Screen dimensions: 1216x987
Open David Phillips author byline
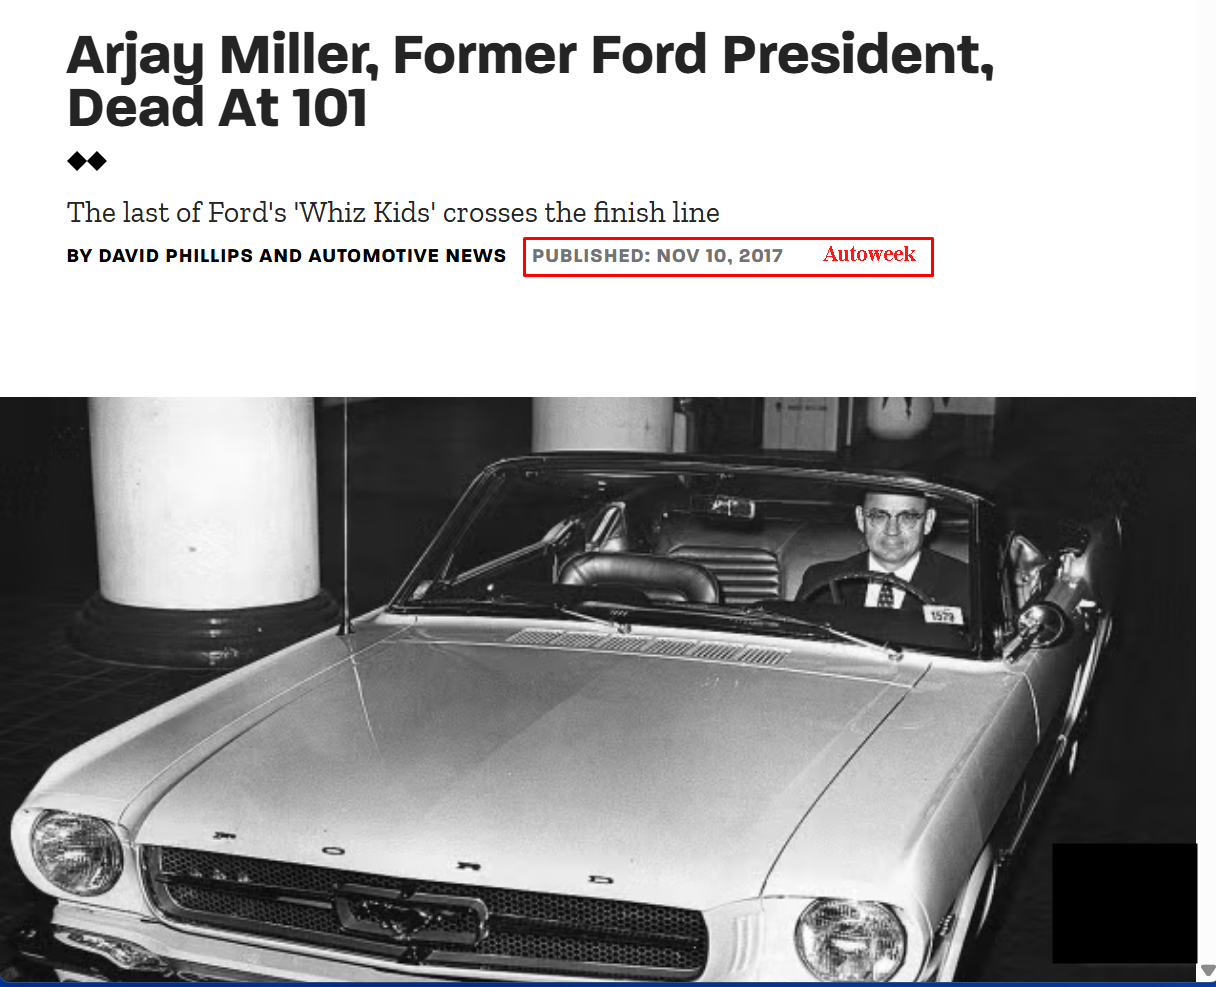175,256
